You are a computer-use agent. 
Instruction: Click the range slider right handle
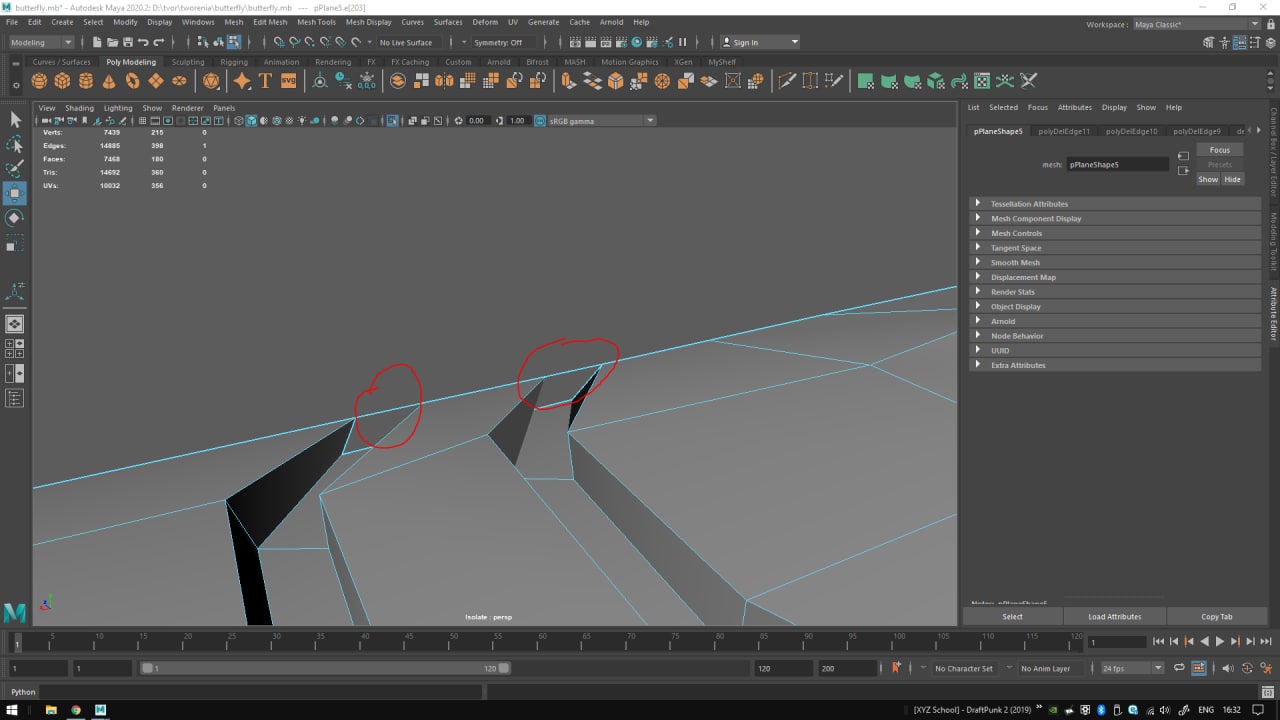pos(504,668)
